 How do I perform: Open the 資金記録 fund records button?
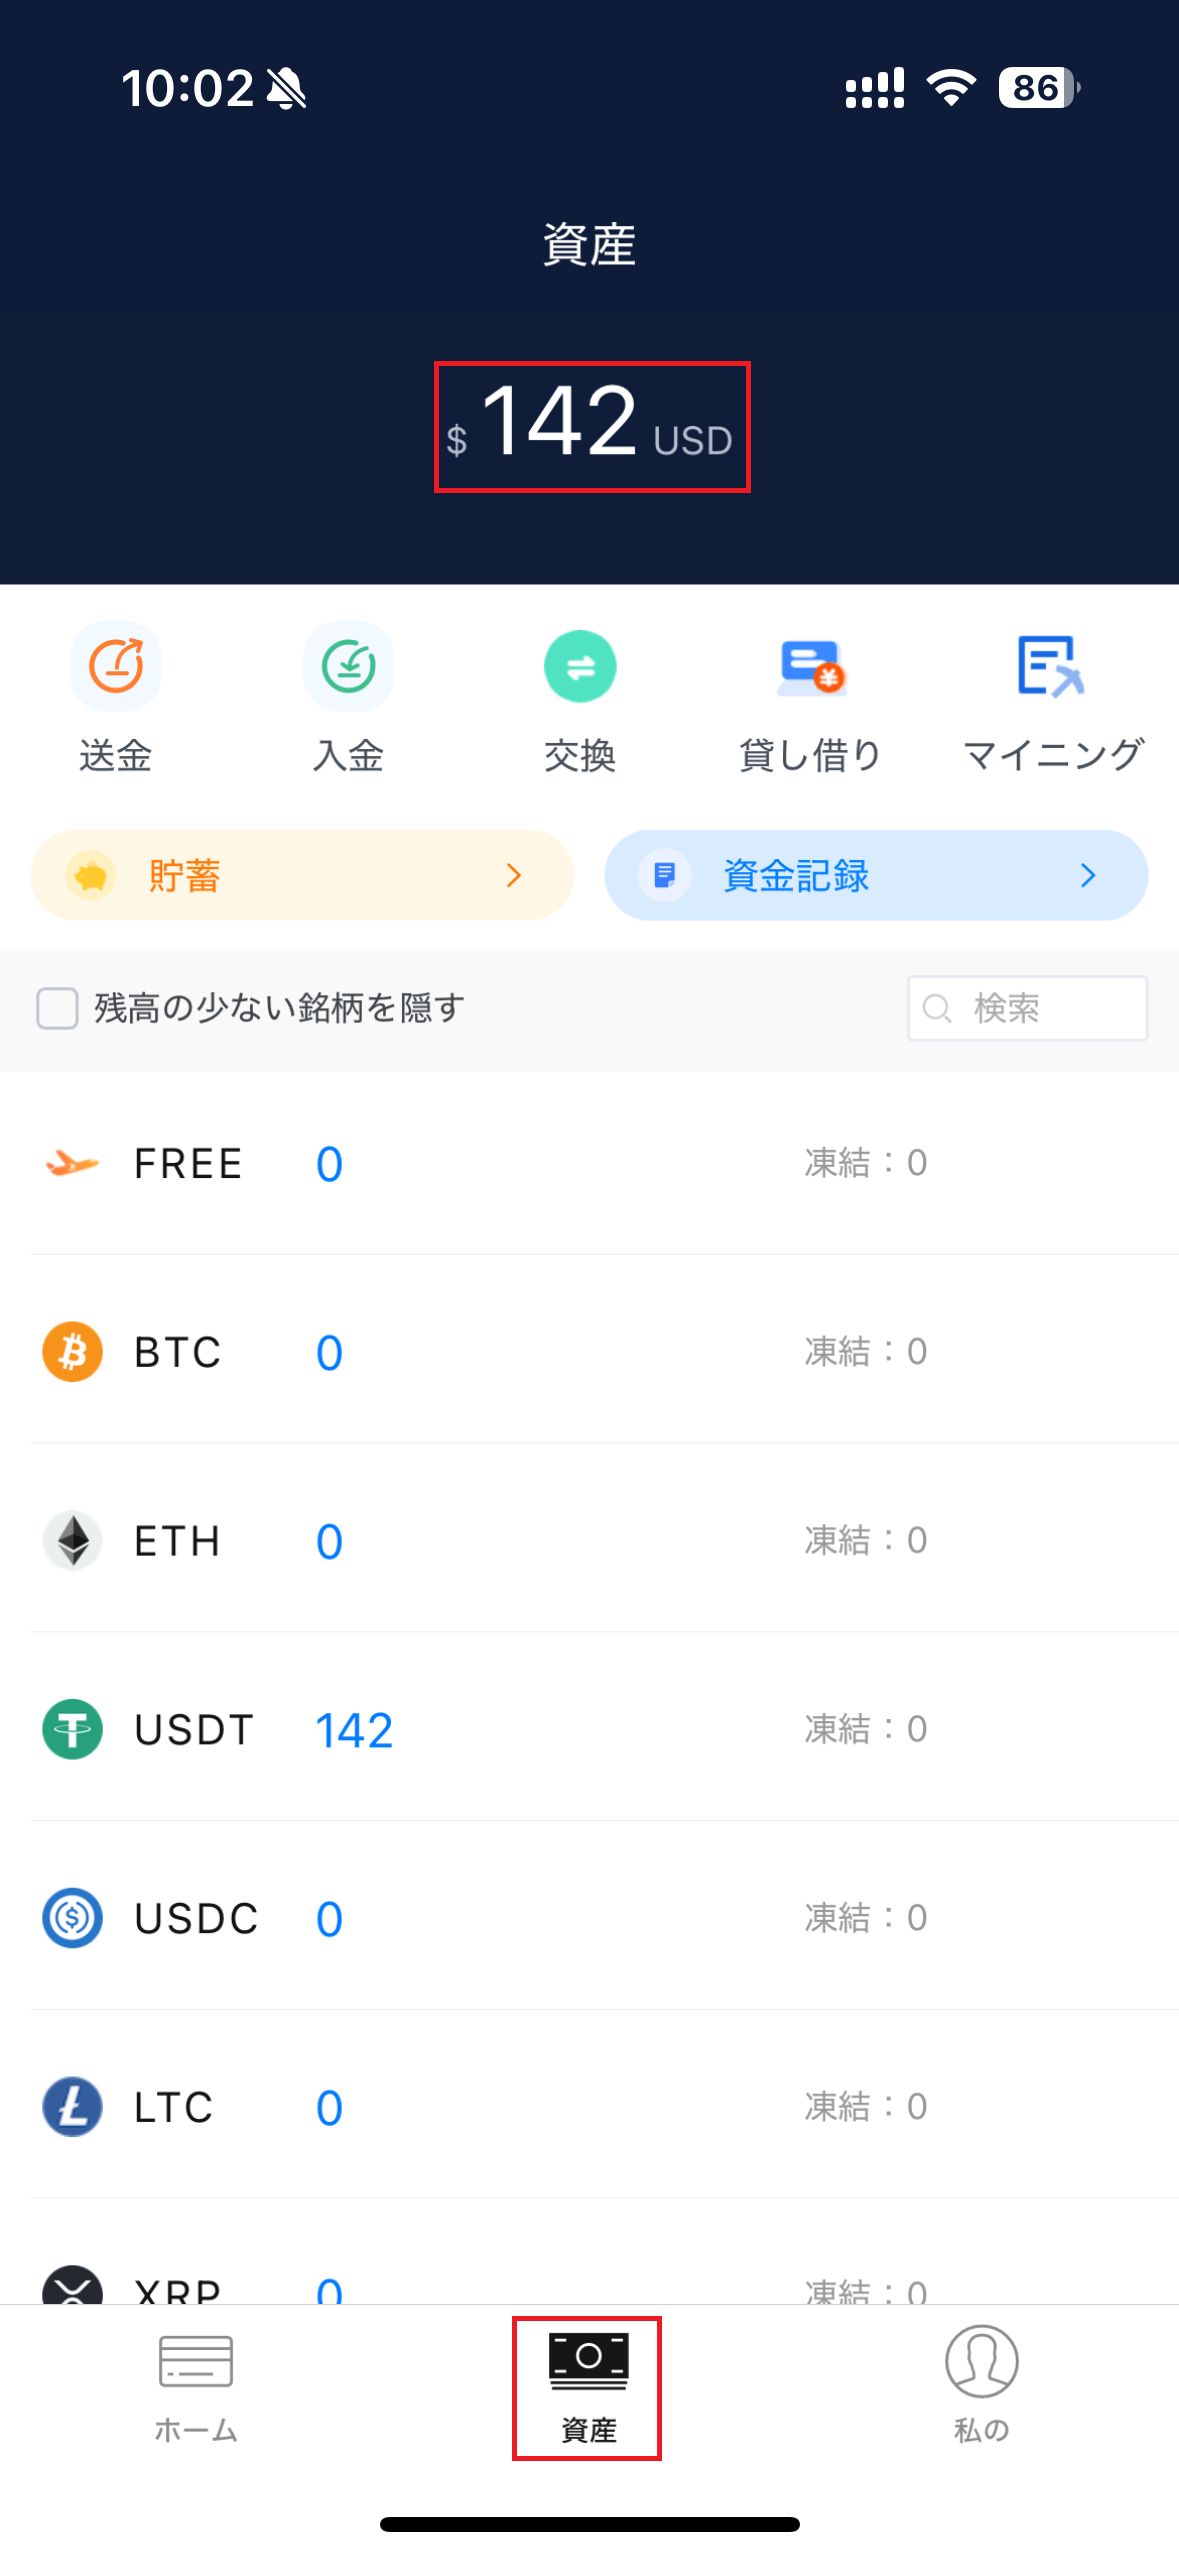[876, 876]
